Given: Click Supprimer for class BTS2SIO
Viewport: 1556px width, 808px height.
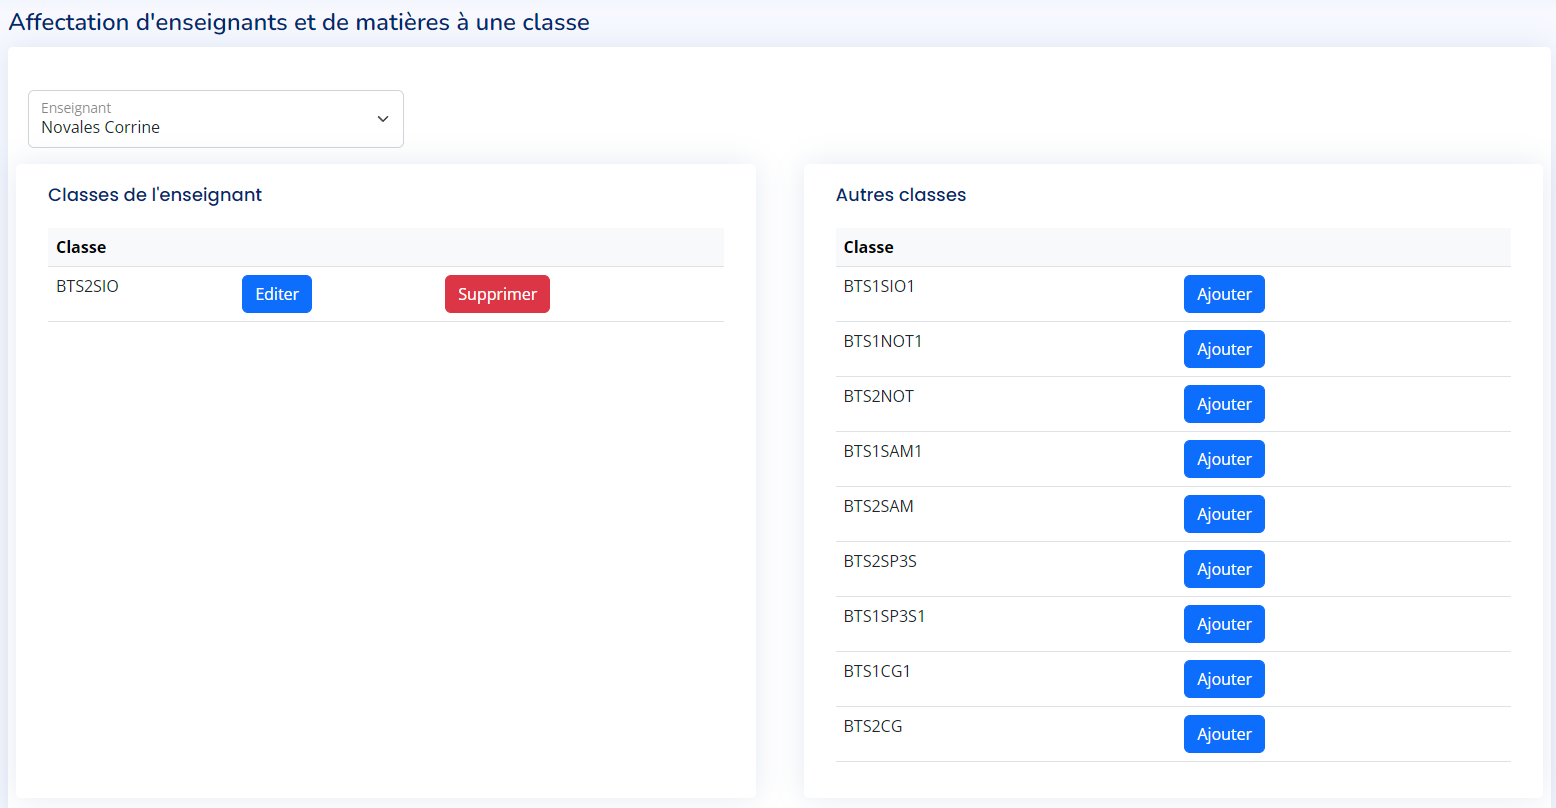Looking at the screenshot, I should [497, 294].
